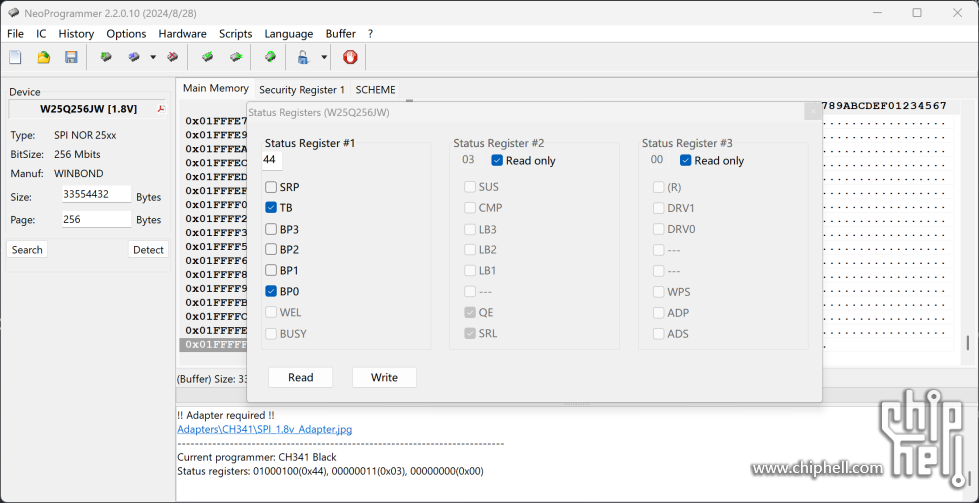
Task: Open the Options menu
Action: click(x=126, y=34)
